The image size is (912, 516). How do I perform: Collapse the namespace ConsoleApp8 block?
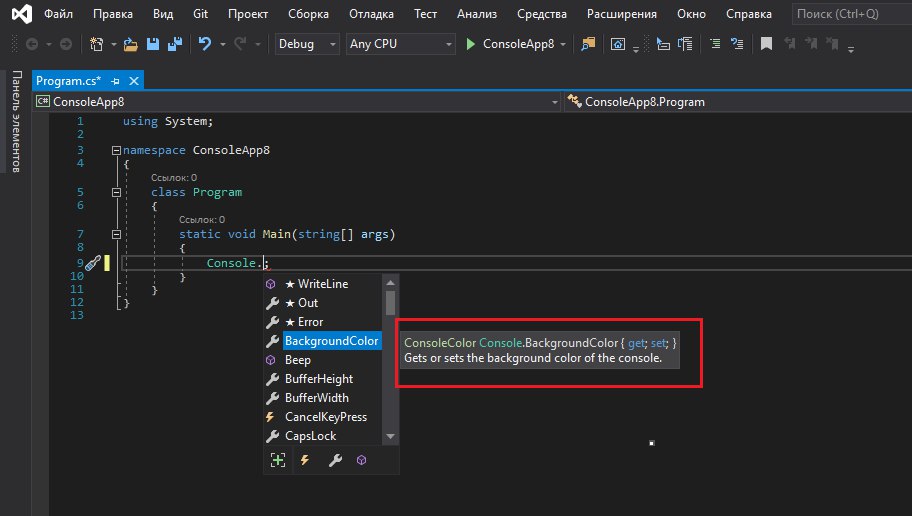116,150
